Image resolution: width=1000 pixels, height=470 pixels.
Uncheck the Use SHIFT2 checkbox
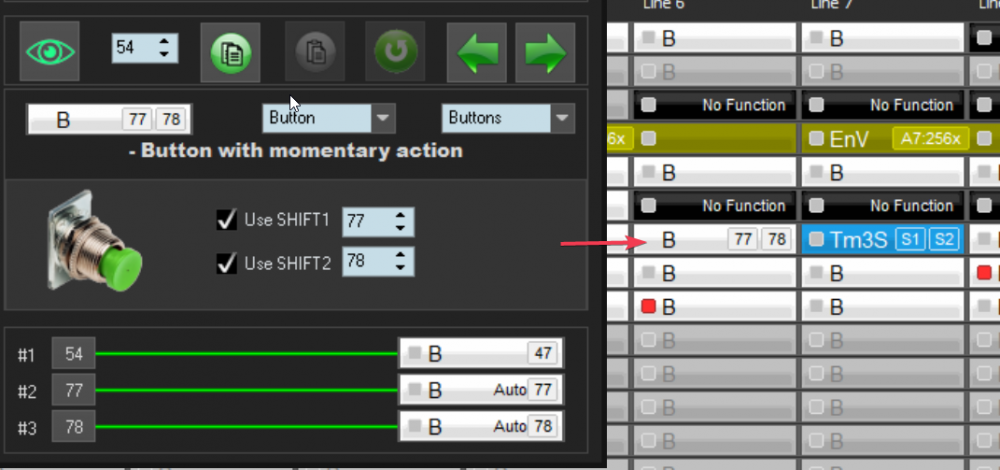(x=226, y=263)
